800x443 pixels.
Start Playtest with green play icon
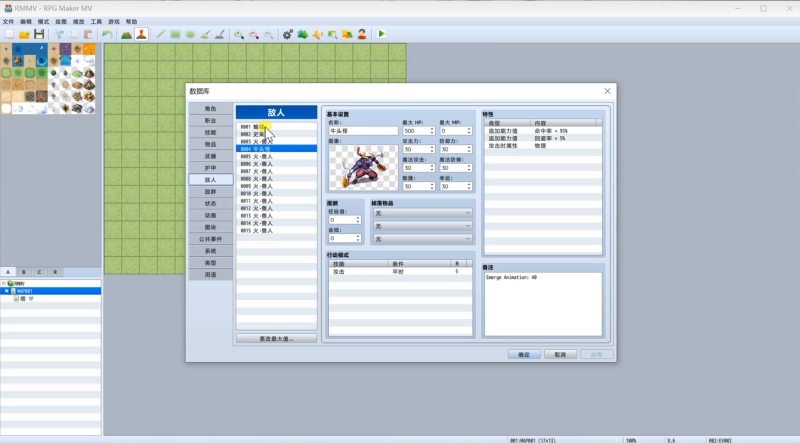click(x=381, y=34)
